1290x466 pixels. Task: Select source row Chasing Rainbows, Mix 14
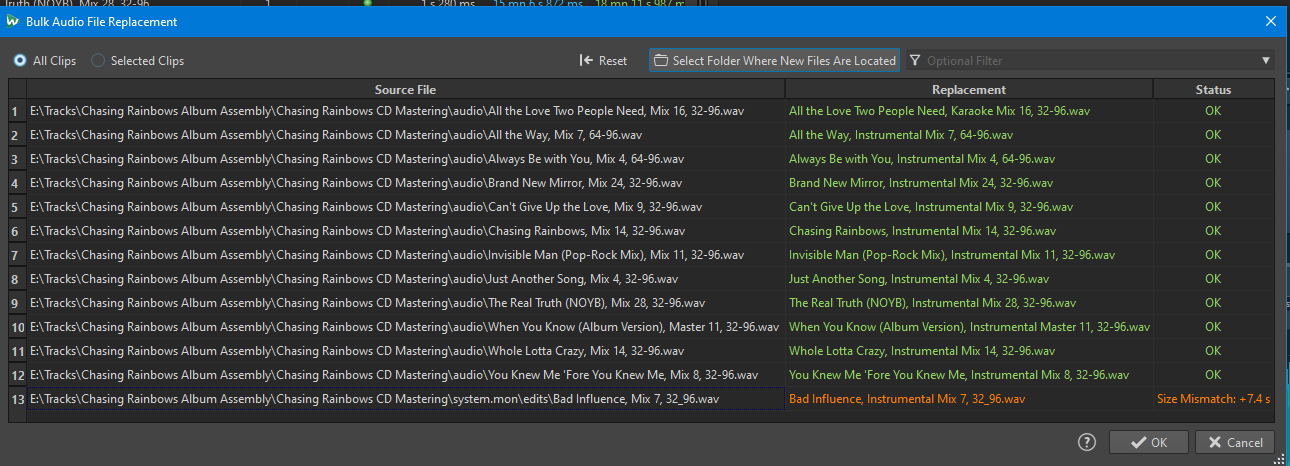(405, 230)
